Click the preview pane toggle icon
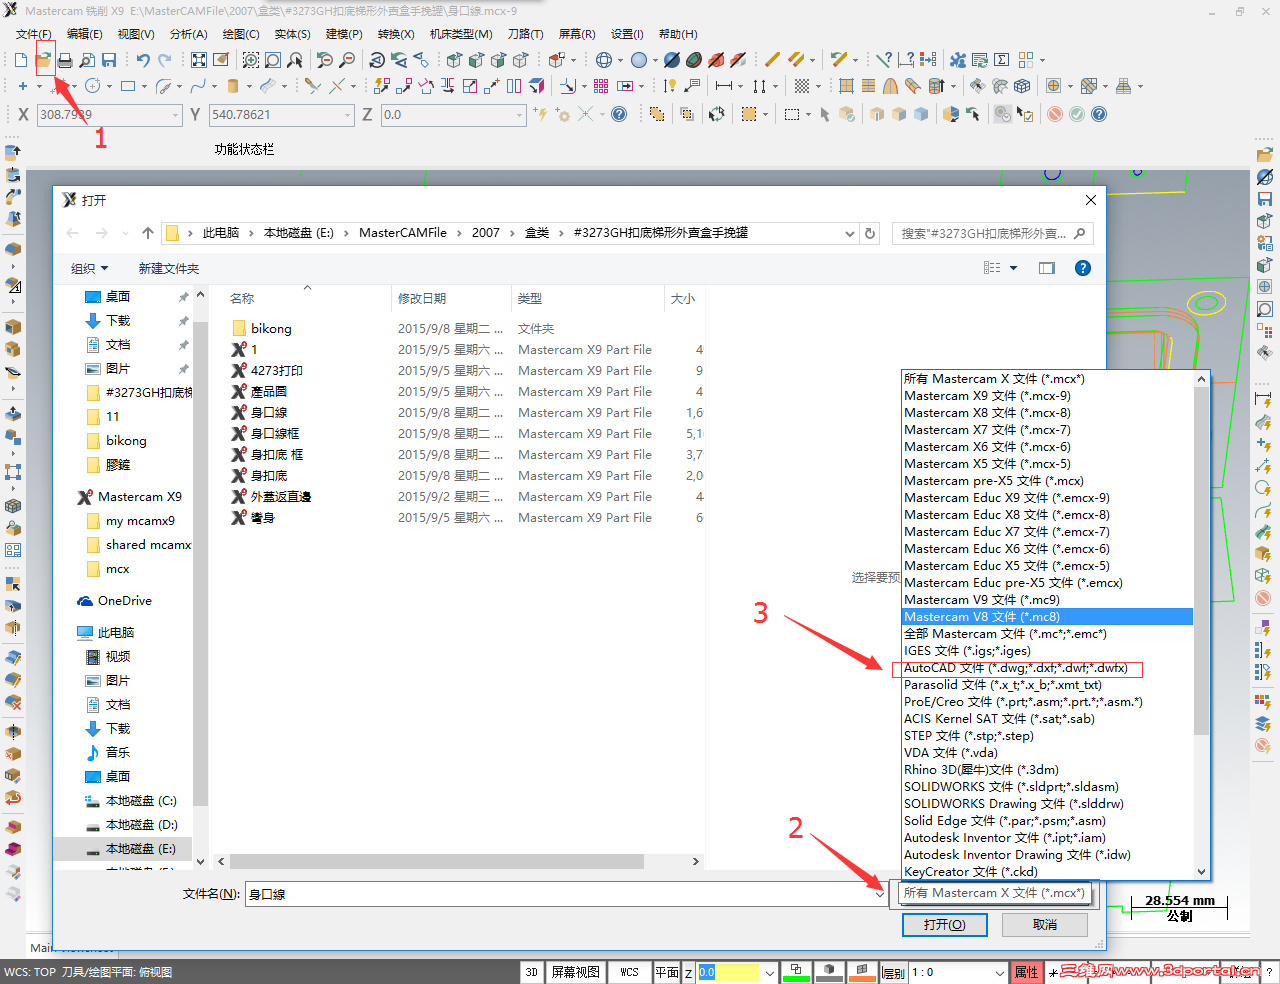The image size is (1280, 984). [x=1047, y=268]
